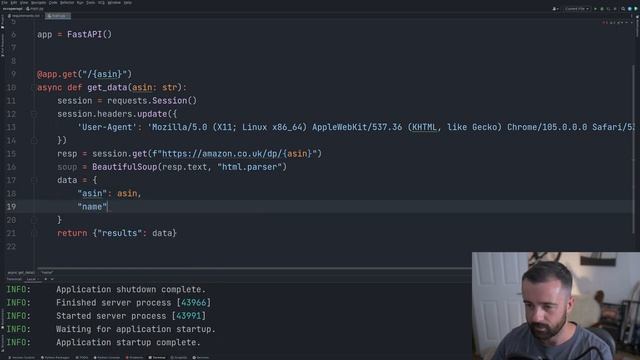Open the Current File run configuration dropdown
This screenshot has width=640, height=360.
(577, 9)
